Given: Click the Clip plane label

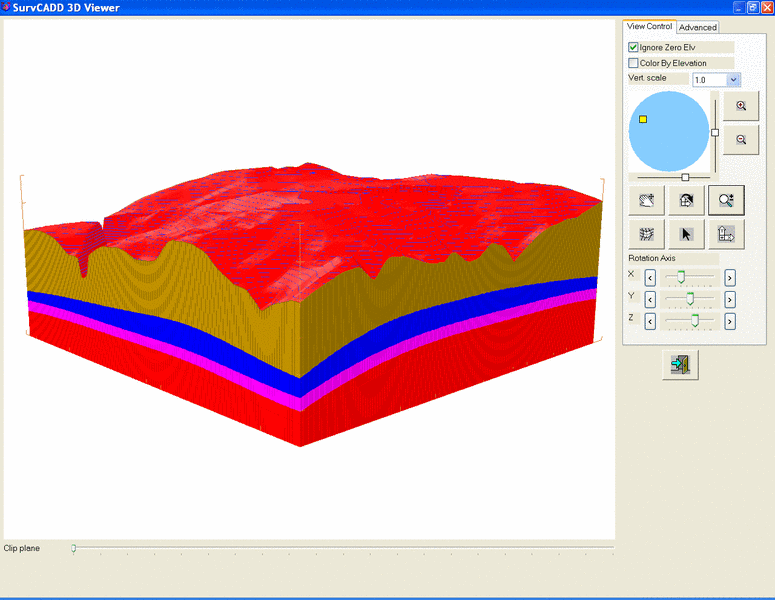Looking at the screenshot, I should [22, 548].
